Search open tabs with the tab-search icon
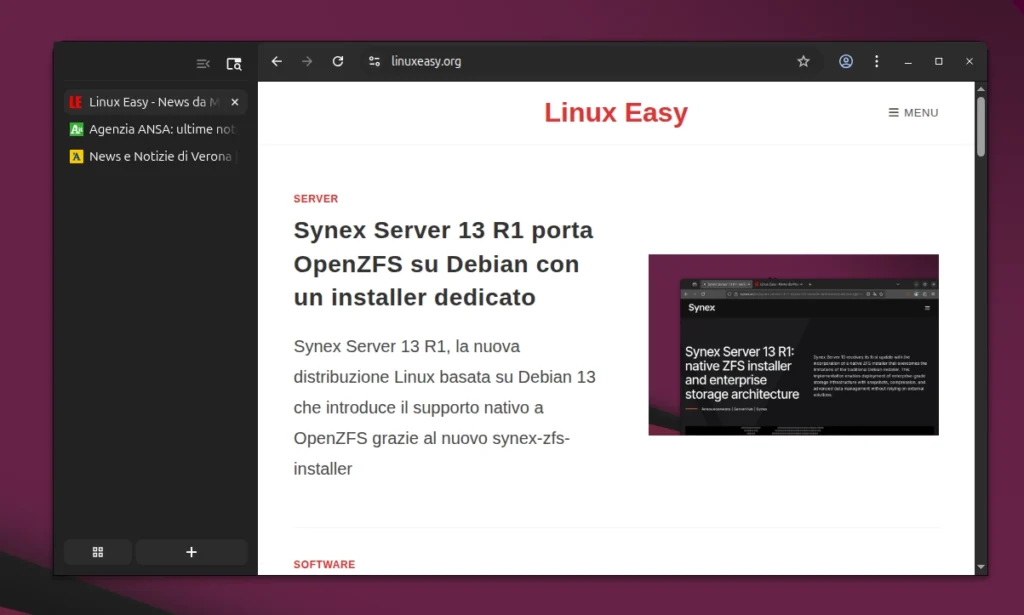 234,62
